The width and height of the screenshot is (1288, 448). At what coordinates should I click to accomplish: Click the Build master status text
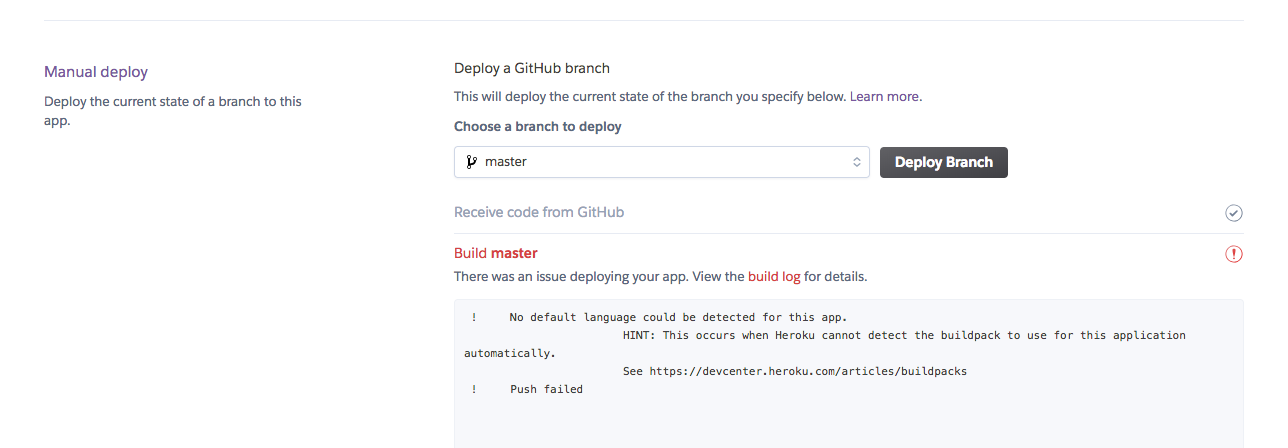point(496,253)
